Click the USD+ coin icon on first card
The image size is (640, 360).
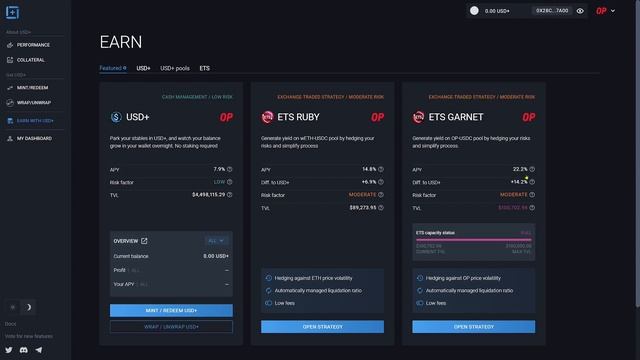[x=116, y=117]
